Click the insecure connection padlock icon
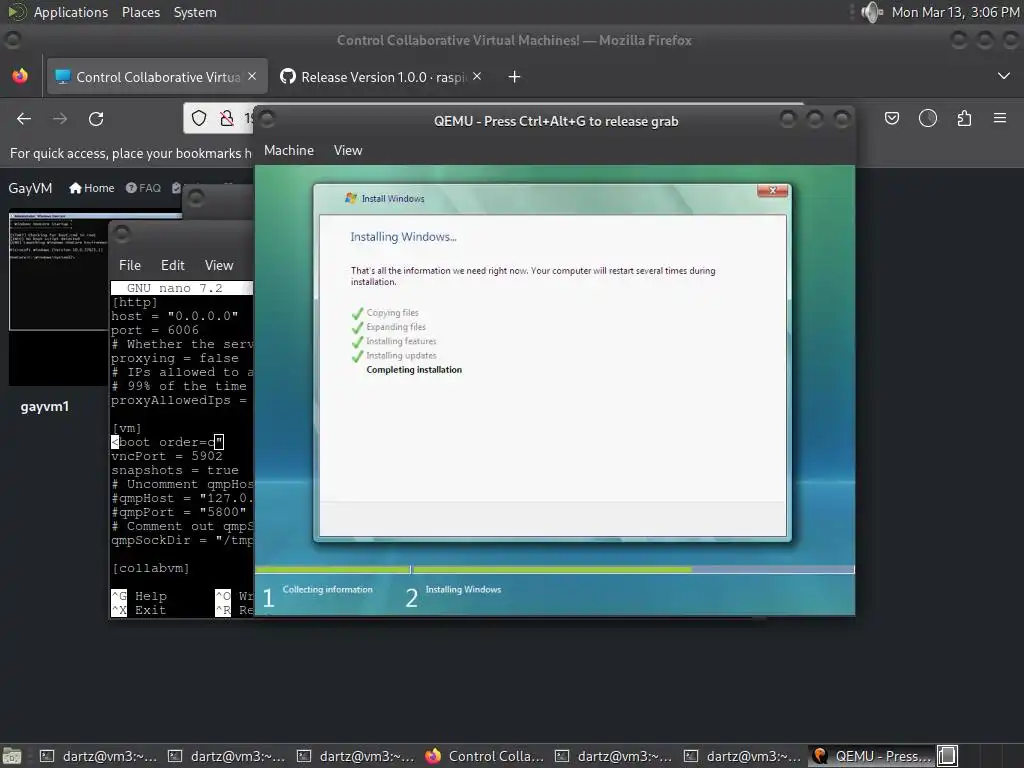1024x768 pixels. pyautogui.click(x=227, y=118)
